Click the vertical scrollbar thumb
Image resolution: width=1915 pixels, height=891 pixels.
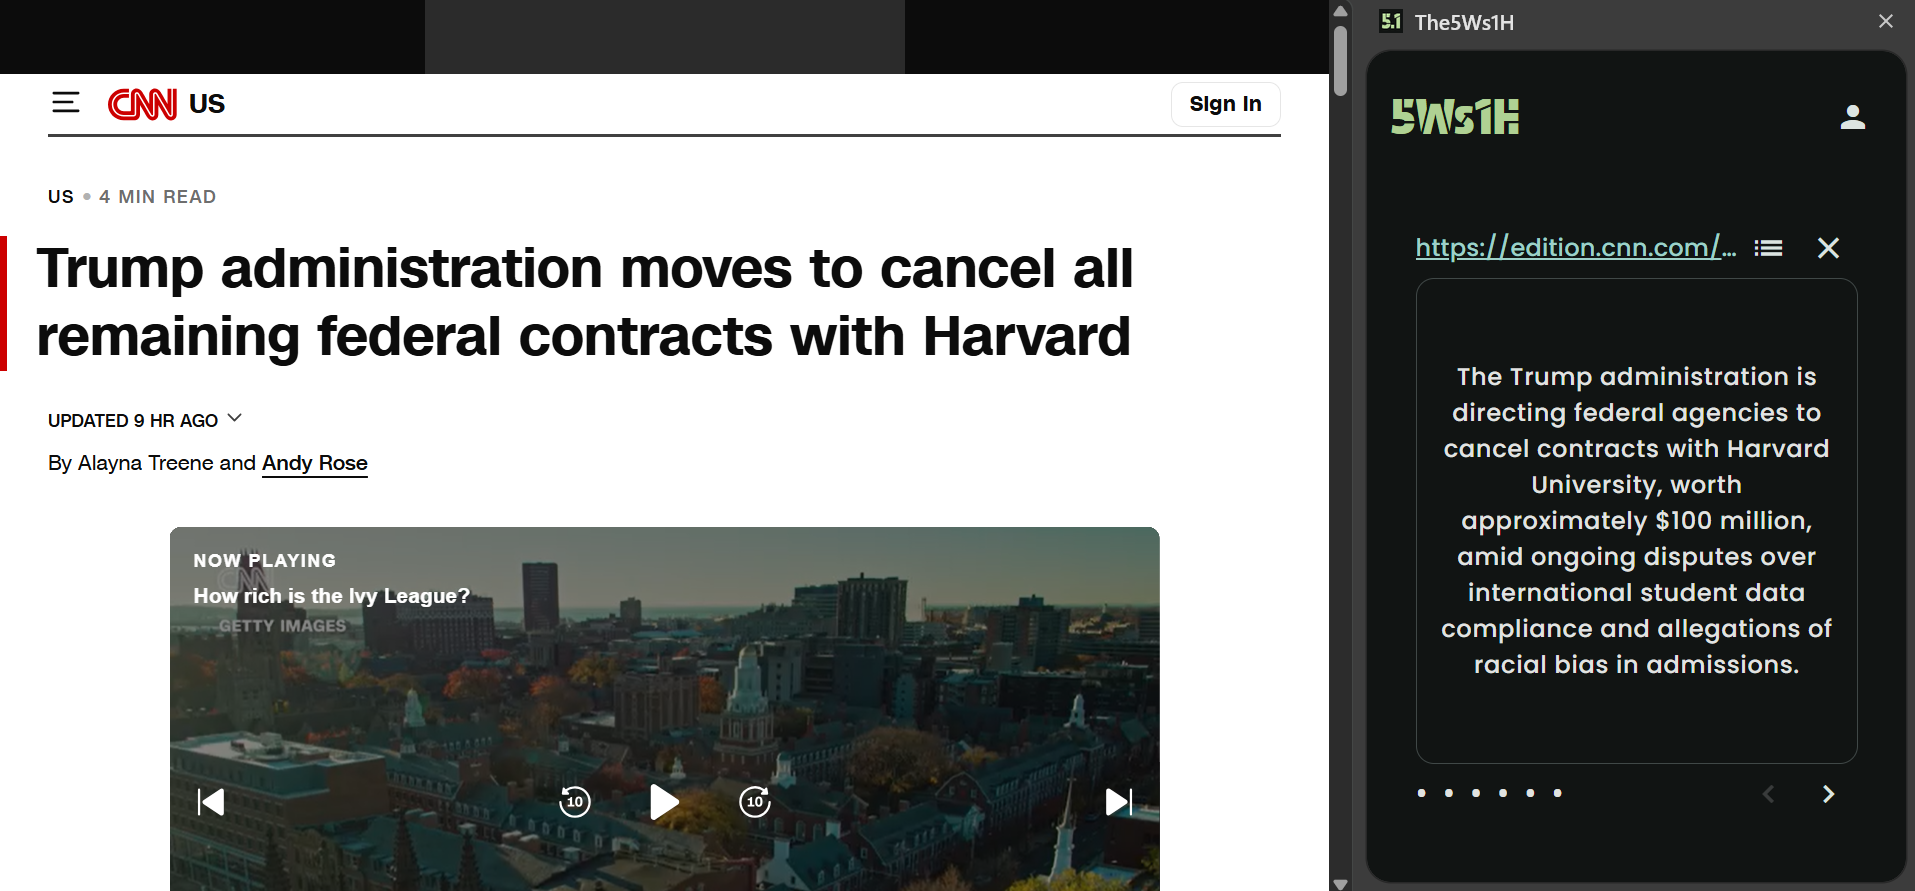click(1341, 60)
